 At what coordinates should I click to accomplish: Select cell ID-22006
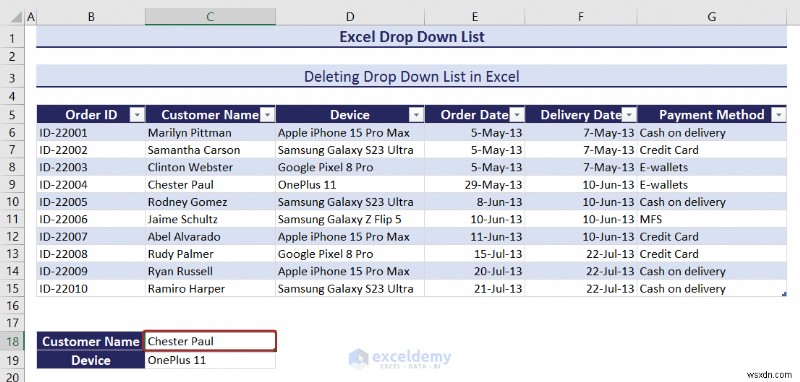click(91, 219)
